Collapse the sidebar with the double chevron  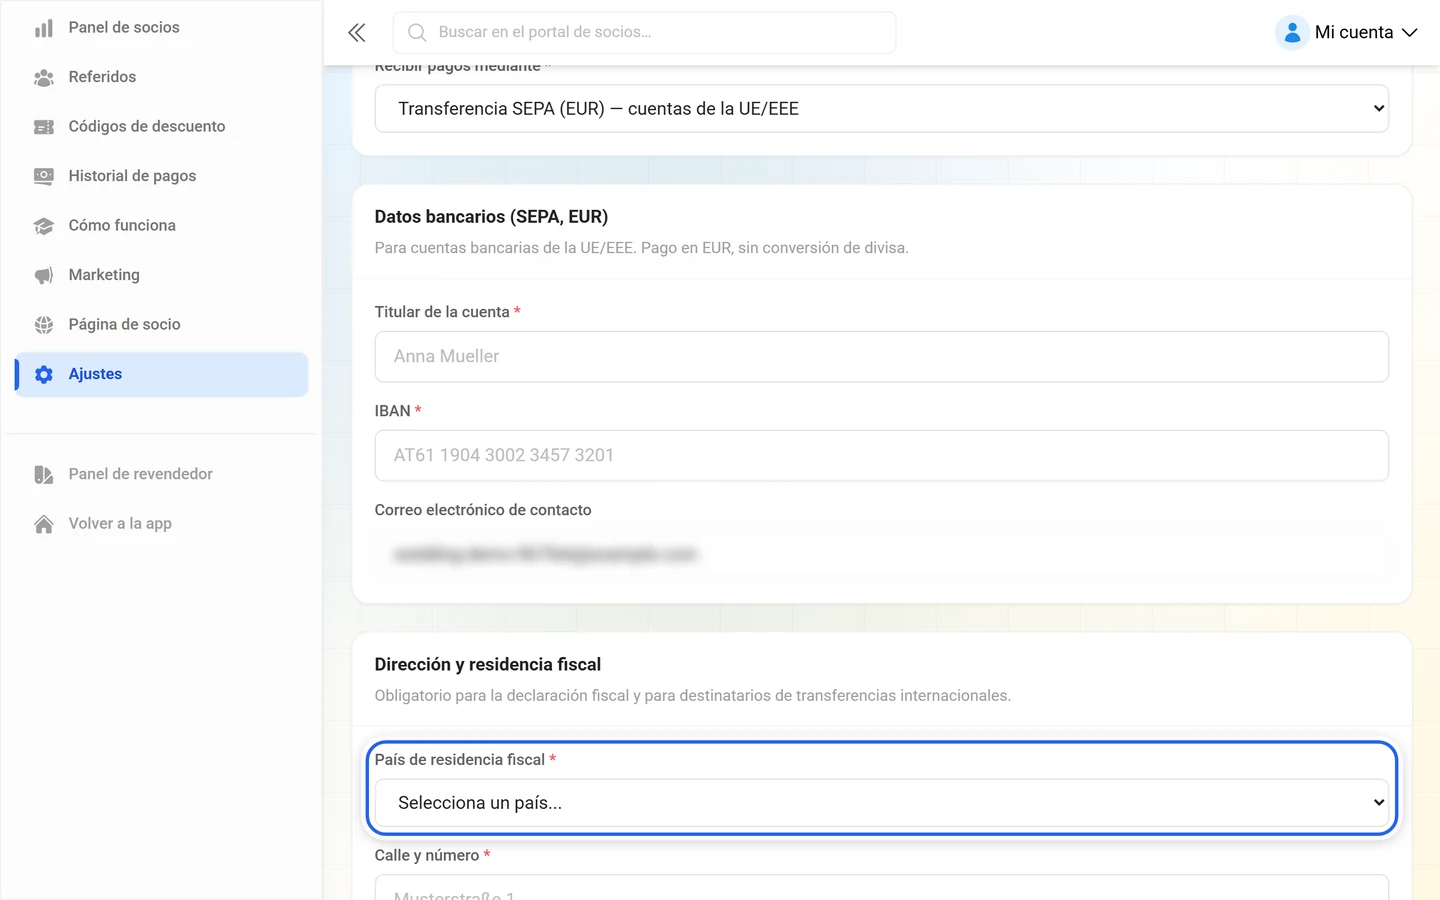[357, 33]
